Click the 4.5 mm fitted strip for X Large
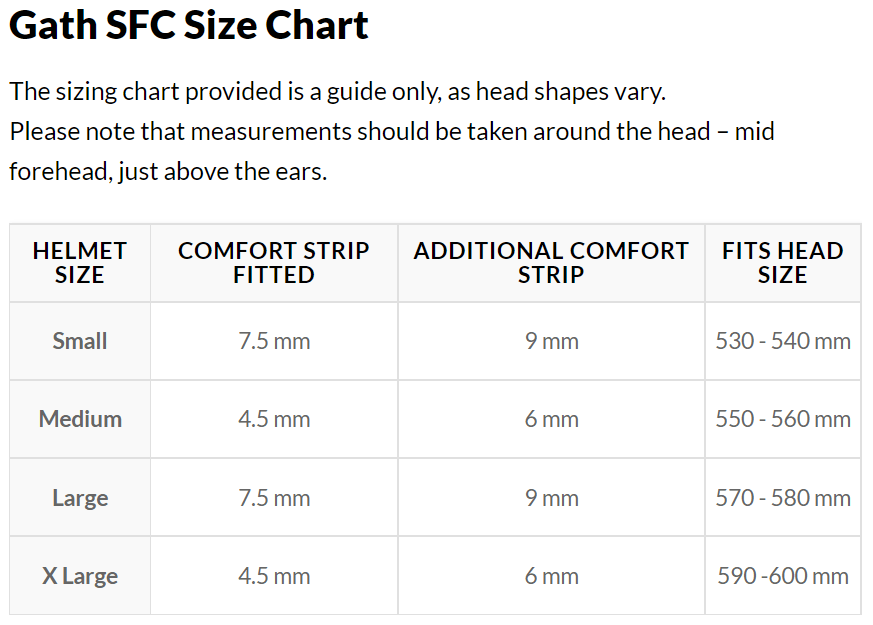 coord(274,576)
